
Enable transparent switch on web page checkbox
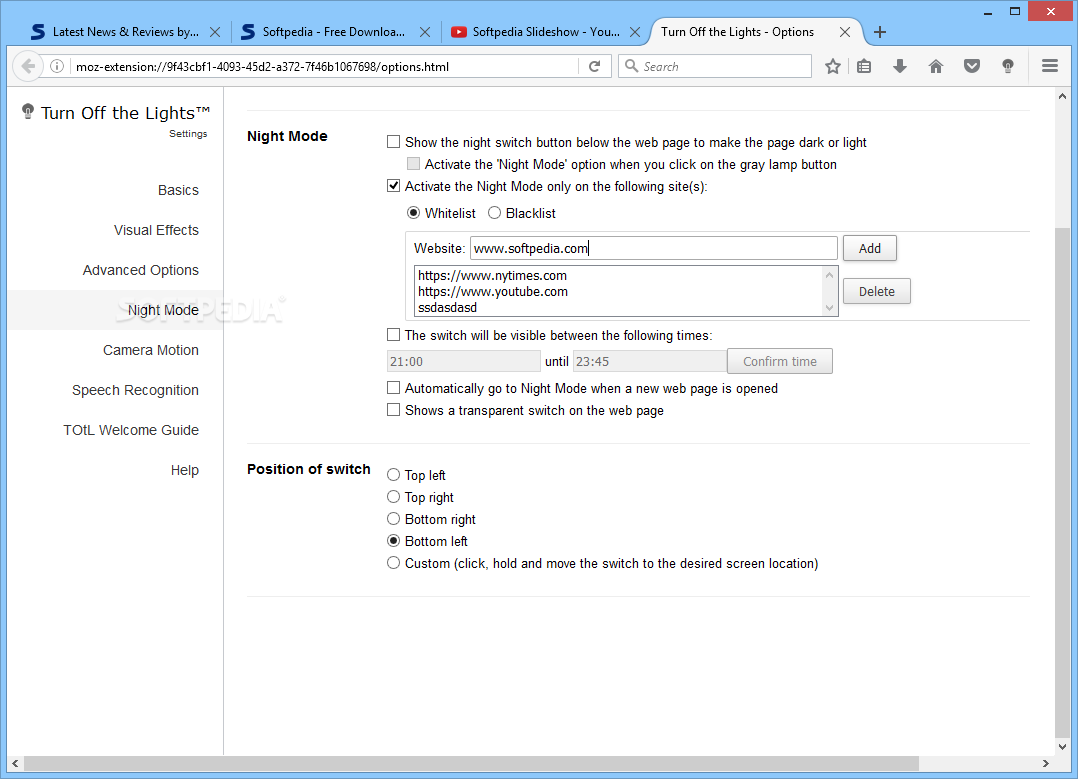[393, 410]
